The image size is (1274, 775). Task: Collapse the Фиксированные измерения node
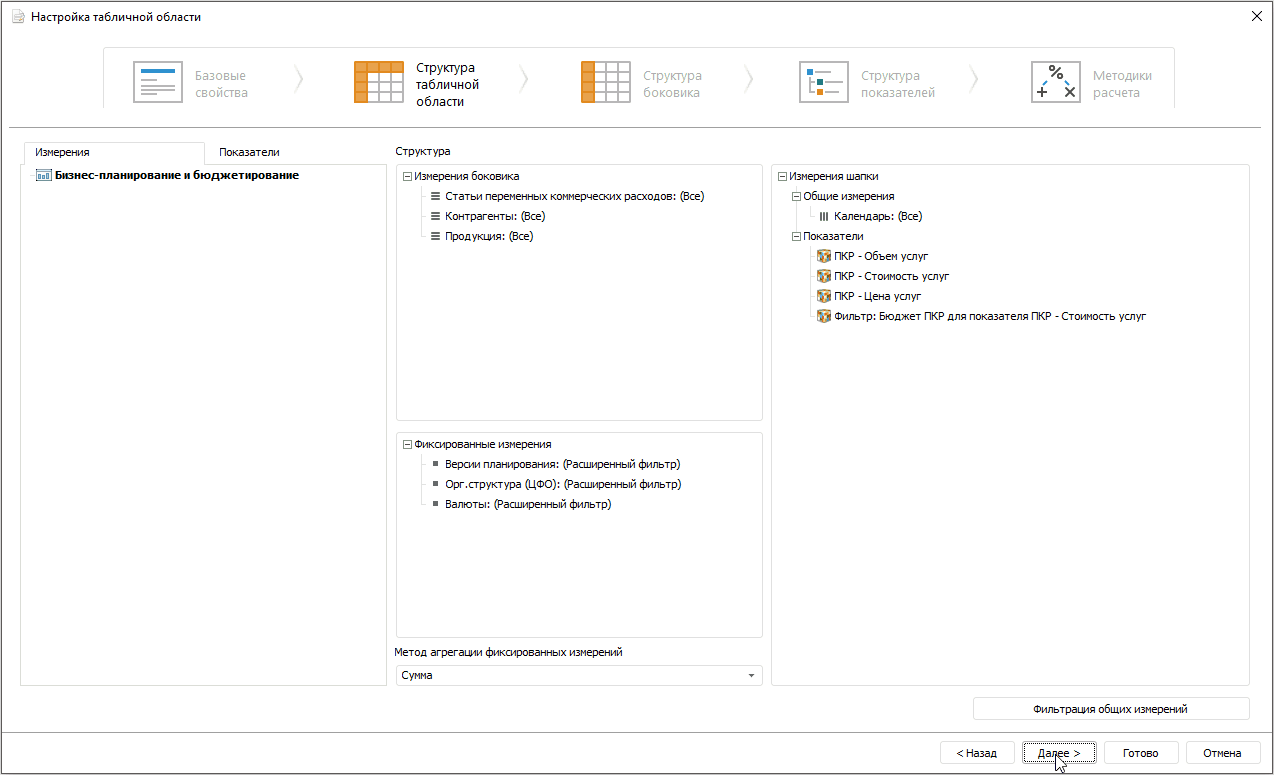(407, 444)
